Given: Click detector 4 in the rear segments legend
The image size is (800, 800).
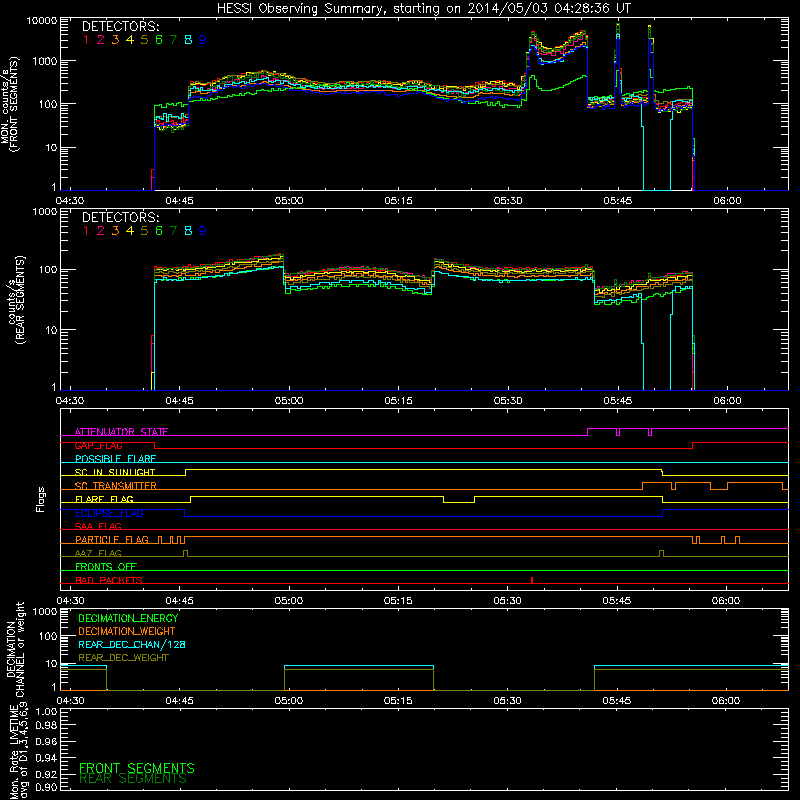Looking at the screenshot, I should [130, 231].
